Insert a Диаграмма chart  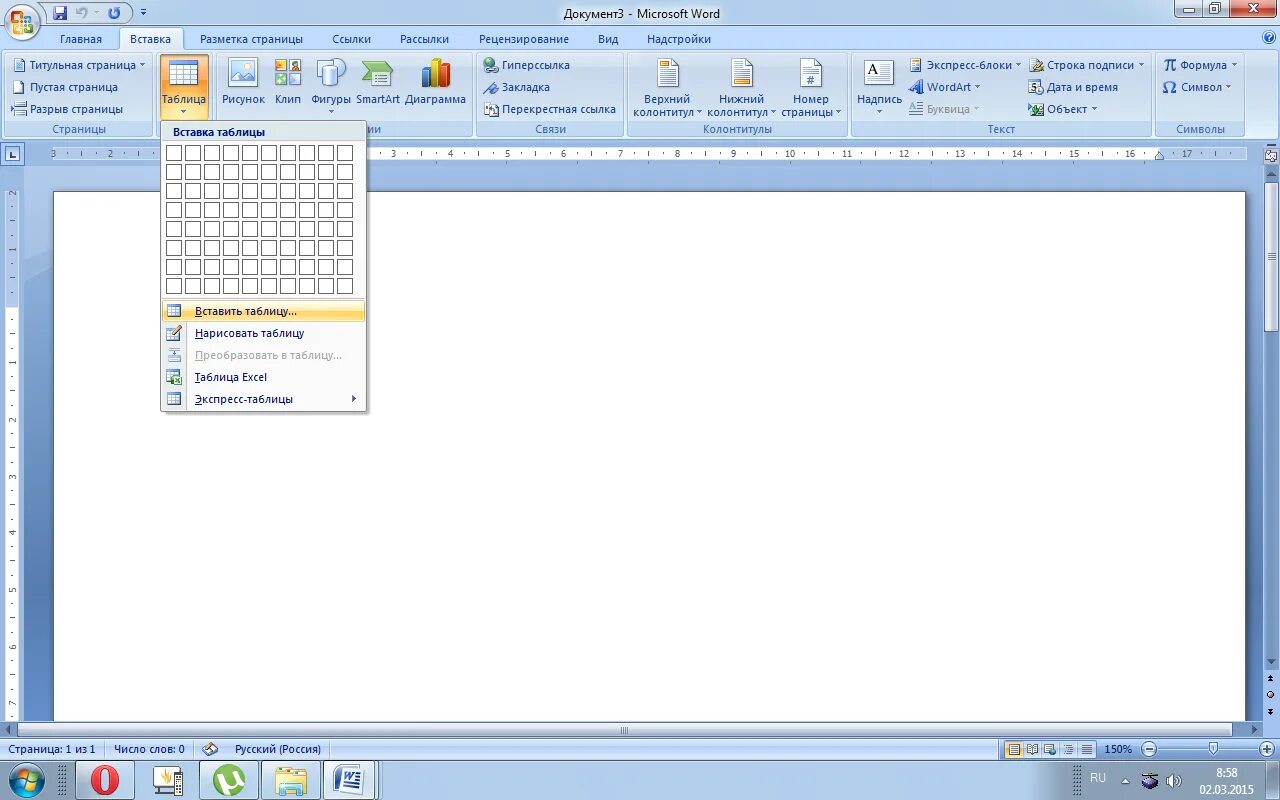(x=436, y=82)
